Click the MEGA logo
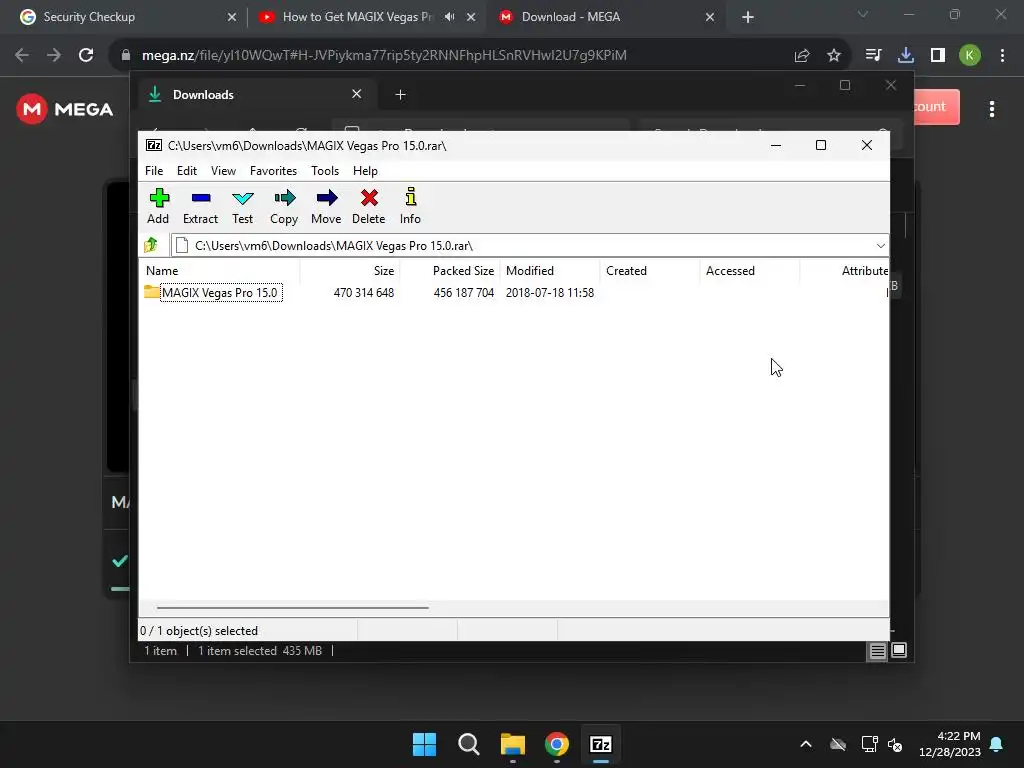The width and height of the screenshot is (1024, 768). [x=65, y=108]
